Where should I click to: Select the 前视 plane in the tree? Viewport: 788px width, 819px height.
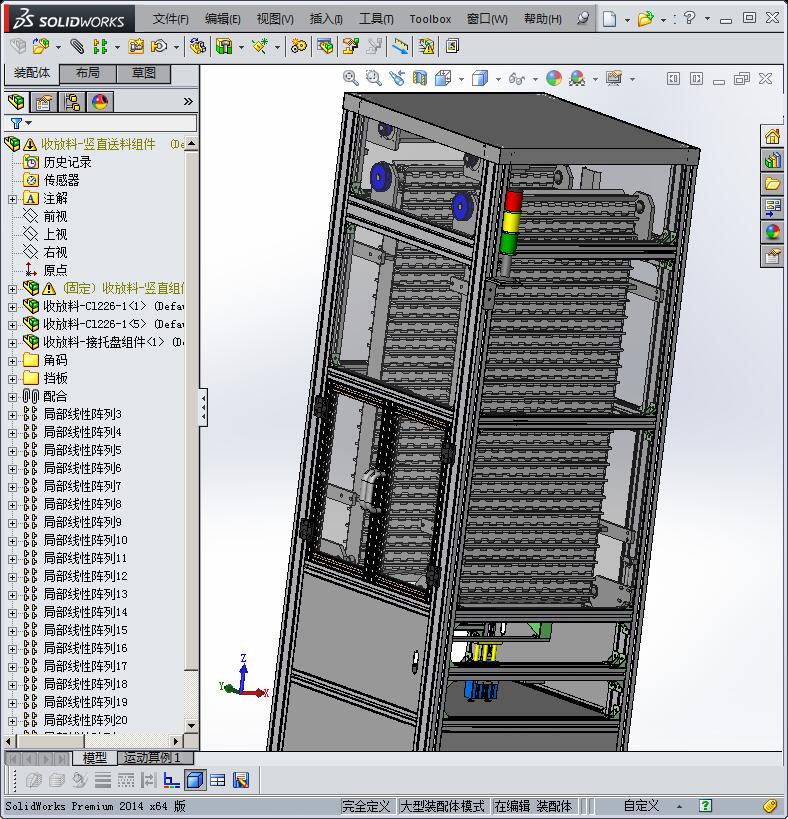coord(55,216)
